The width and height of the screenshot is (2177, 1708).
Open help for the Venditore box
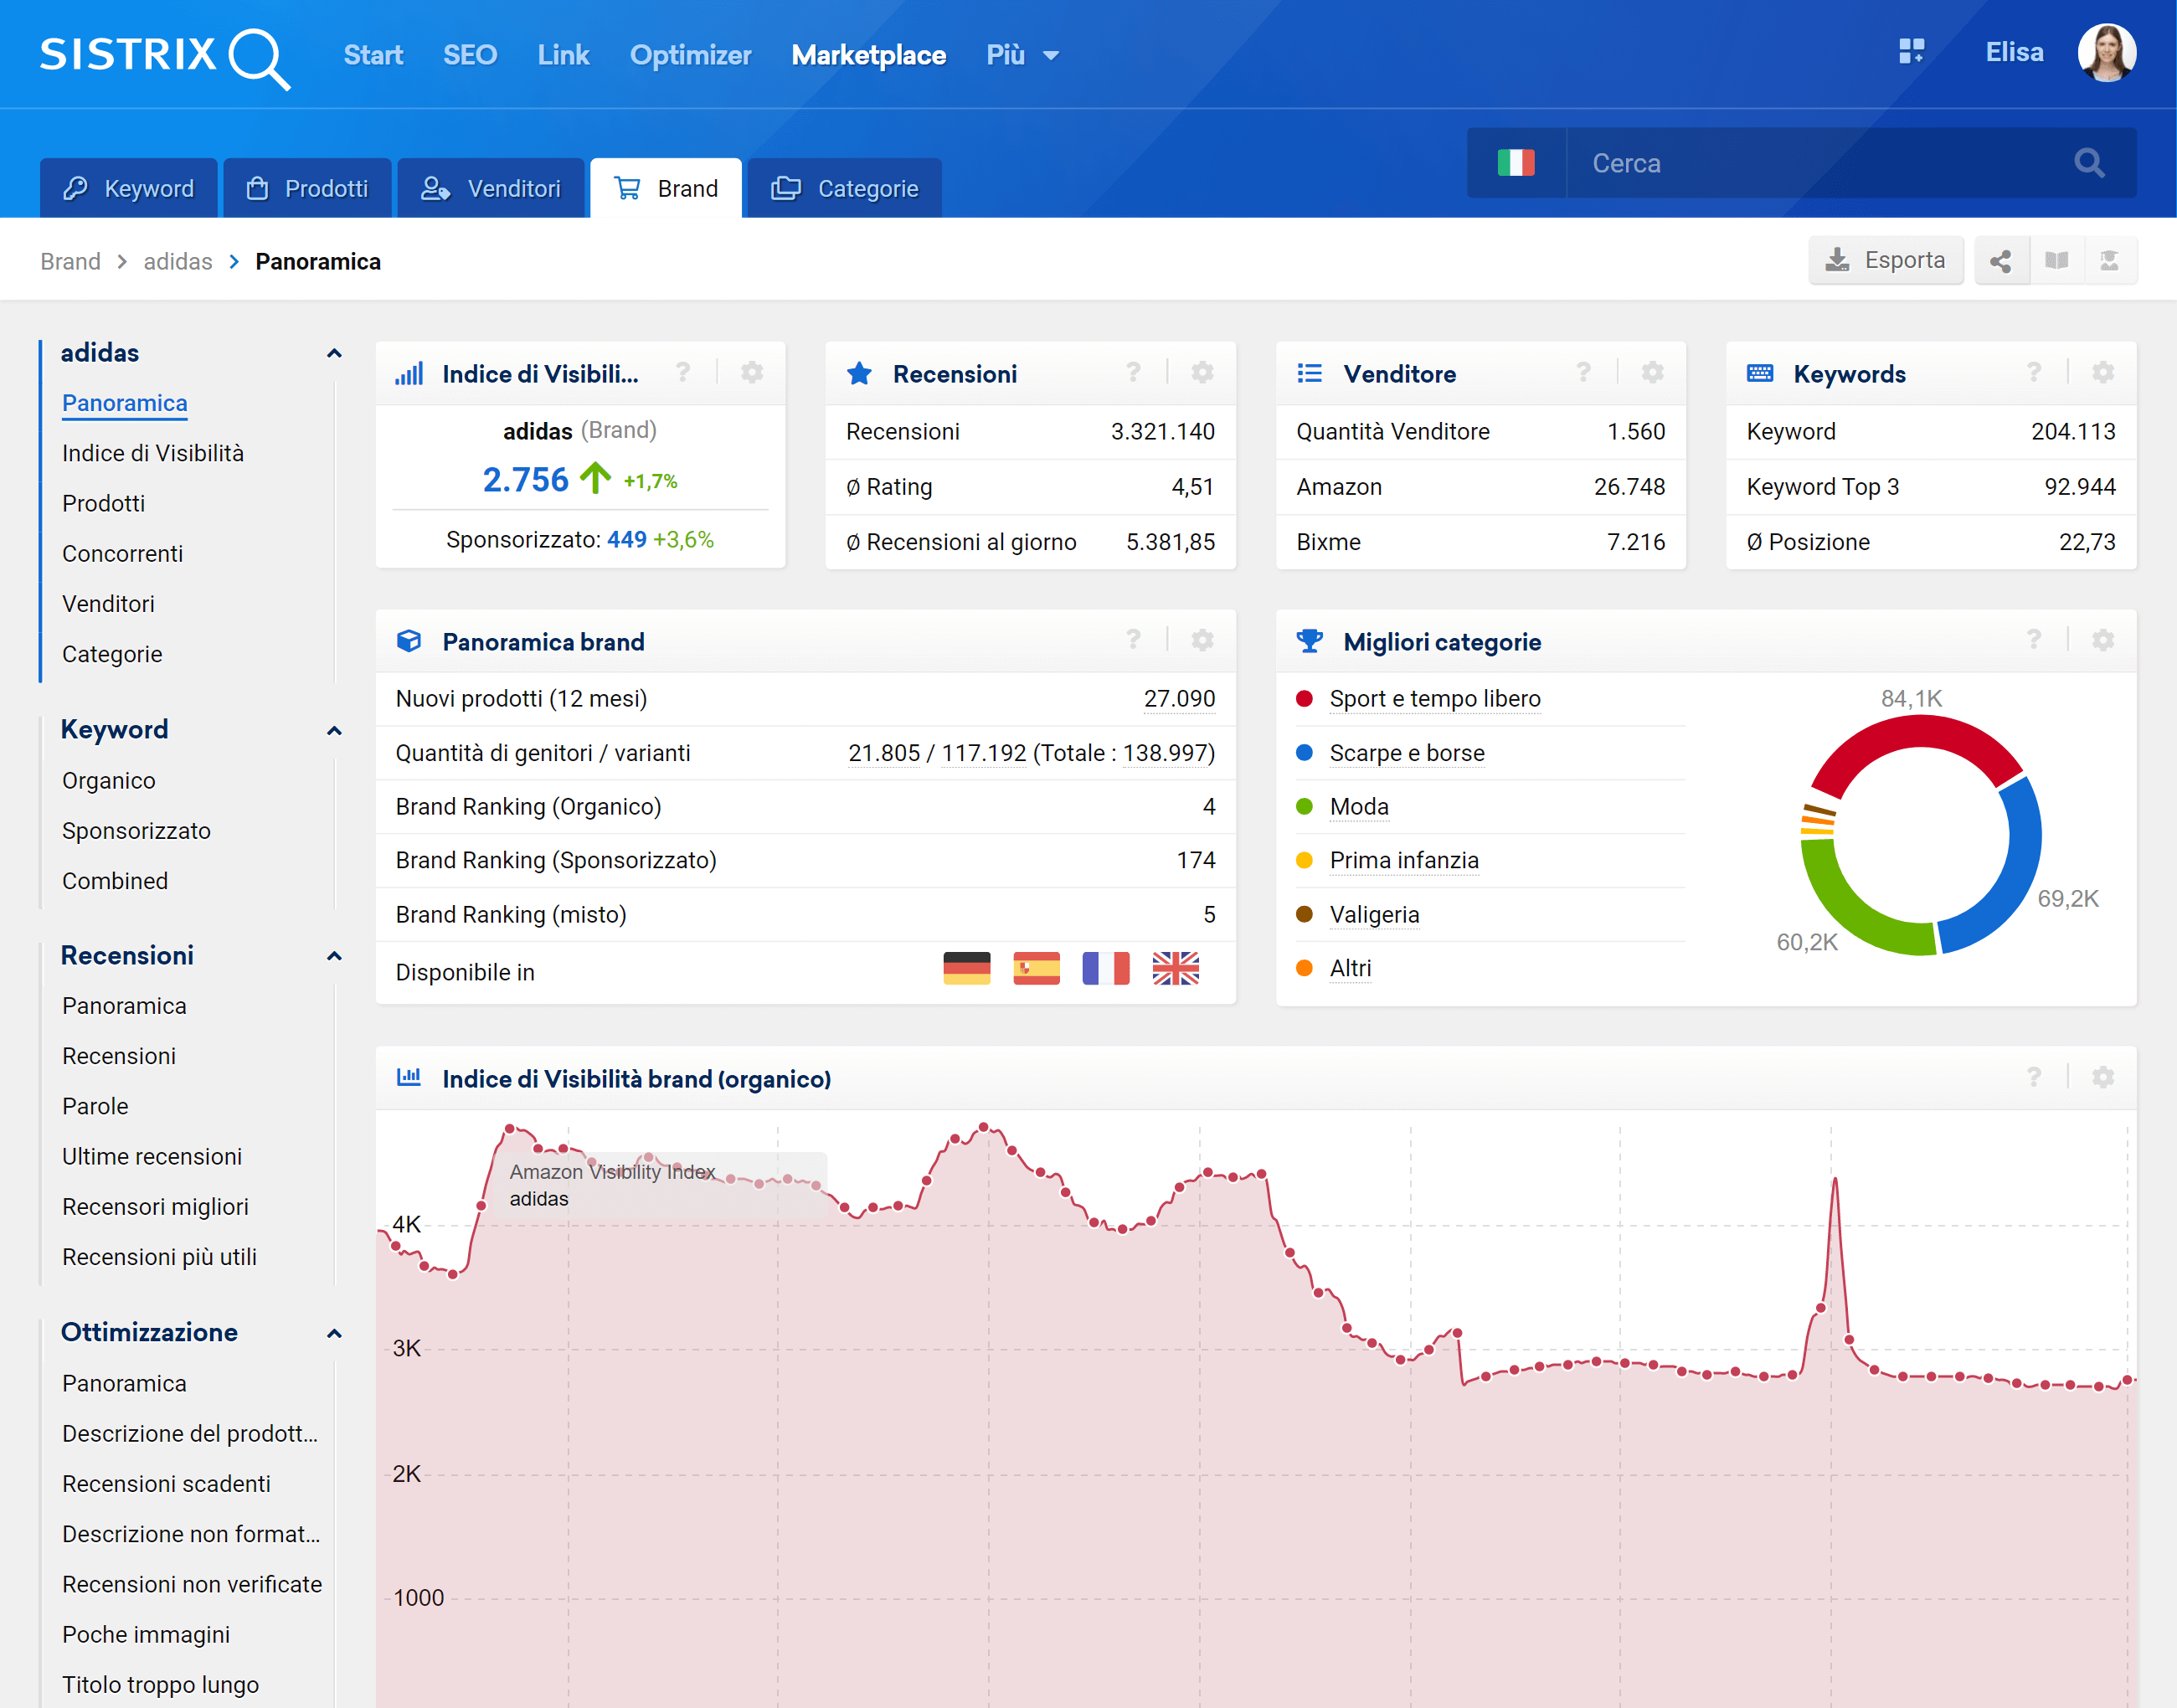click(1583, 373)
